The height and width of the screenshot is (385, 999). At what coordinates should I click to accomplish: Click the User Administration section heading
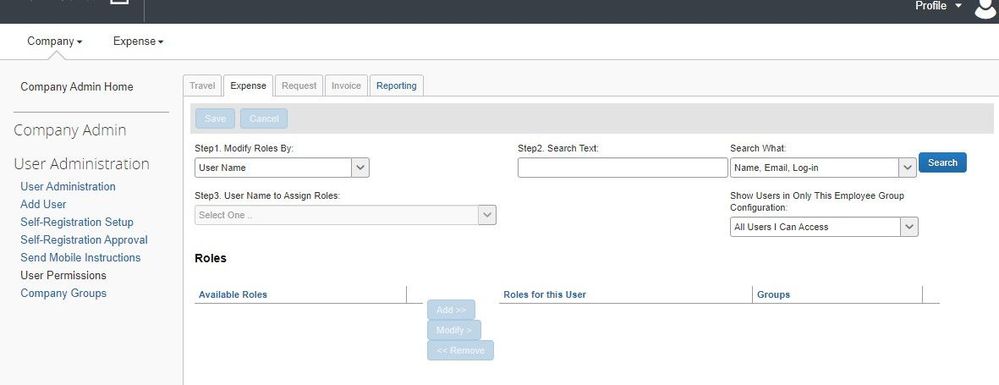[x=82, y=164]
